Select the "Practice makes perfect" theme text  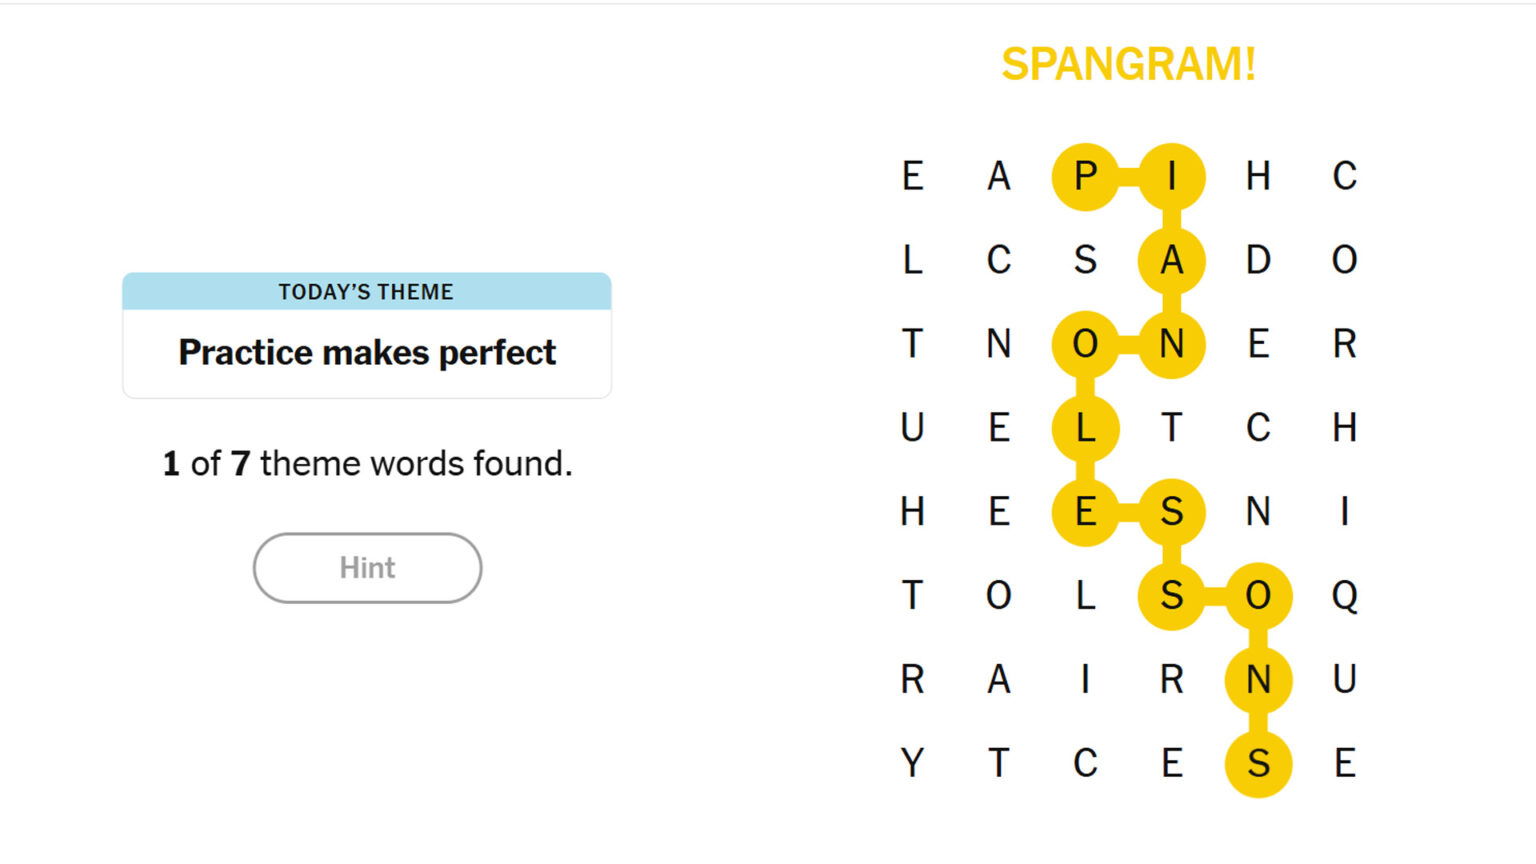click(367, 353)
